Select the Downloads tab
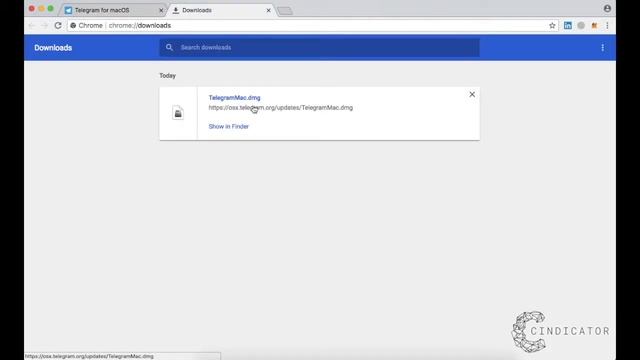 [x=220, y=10]
